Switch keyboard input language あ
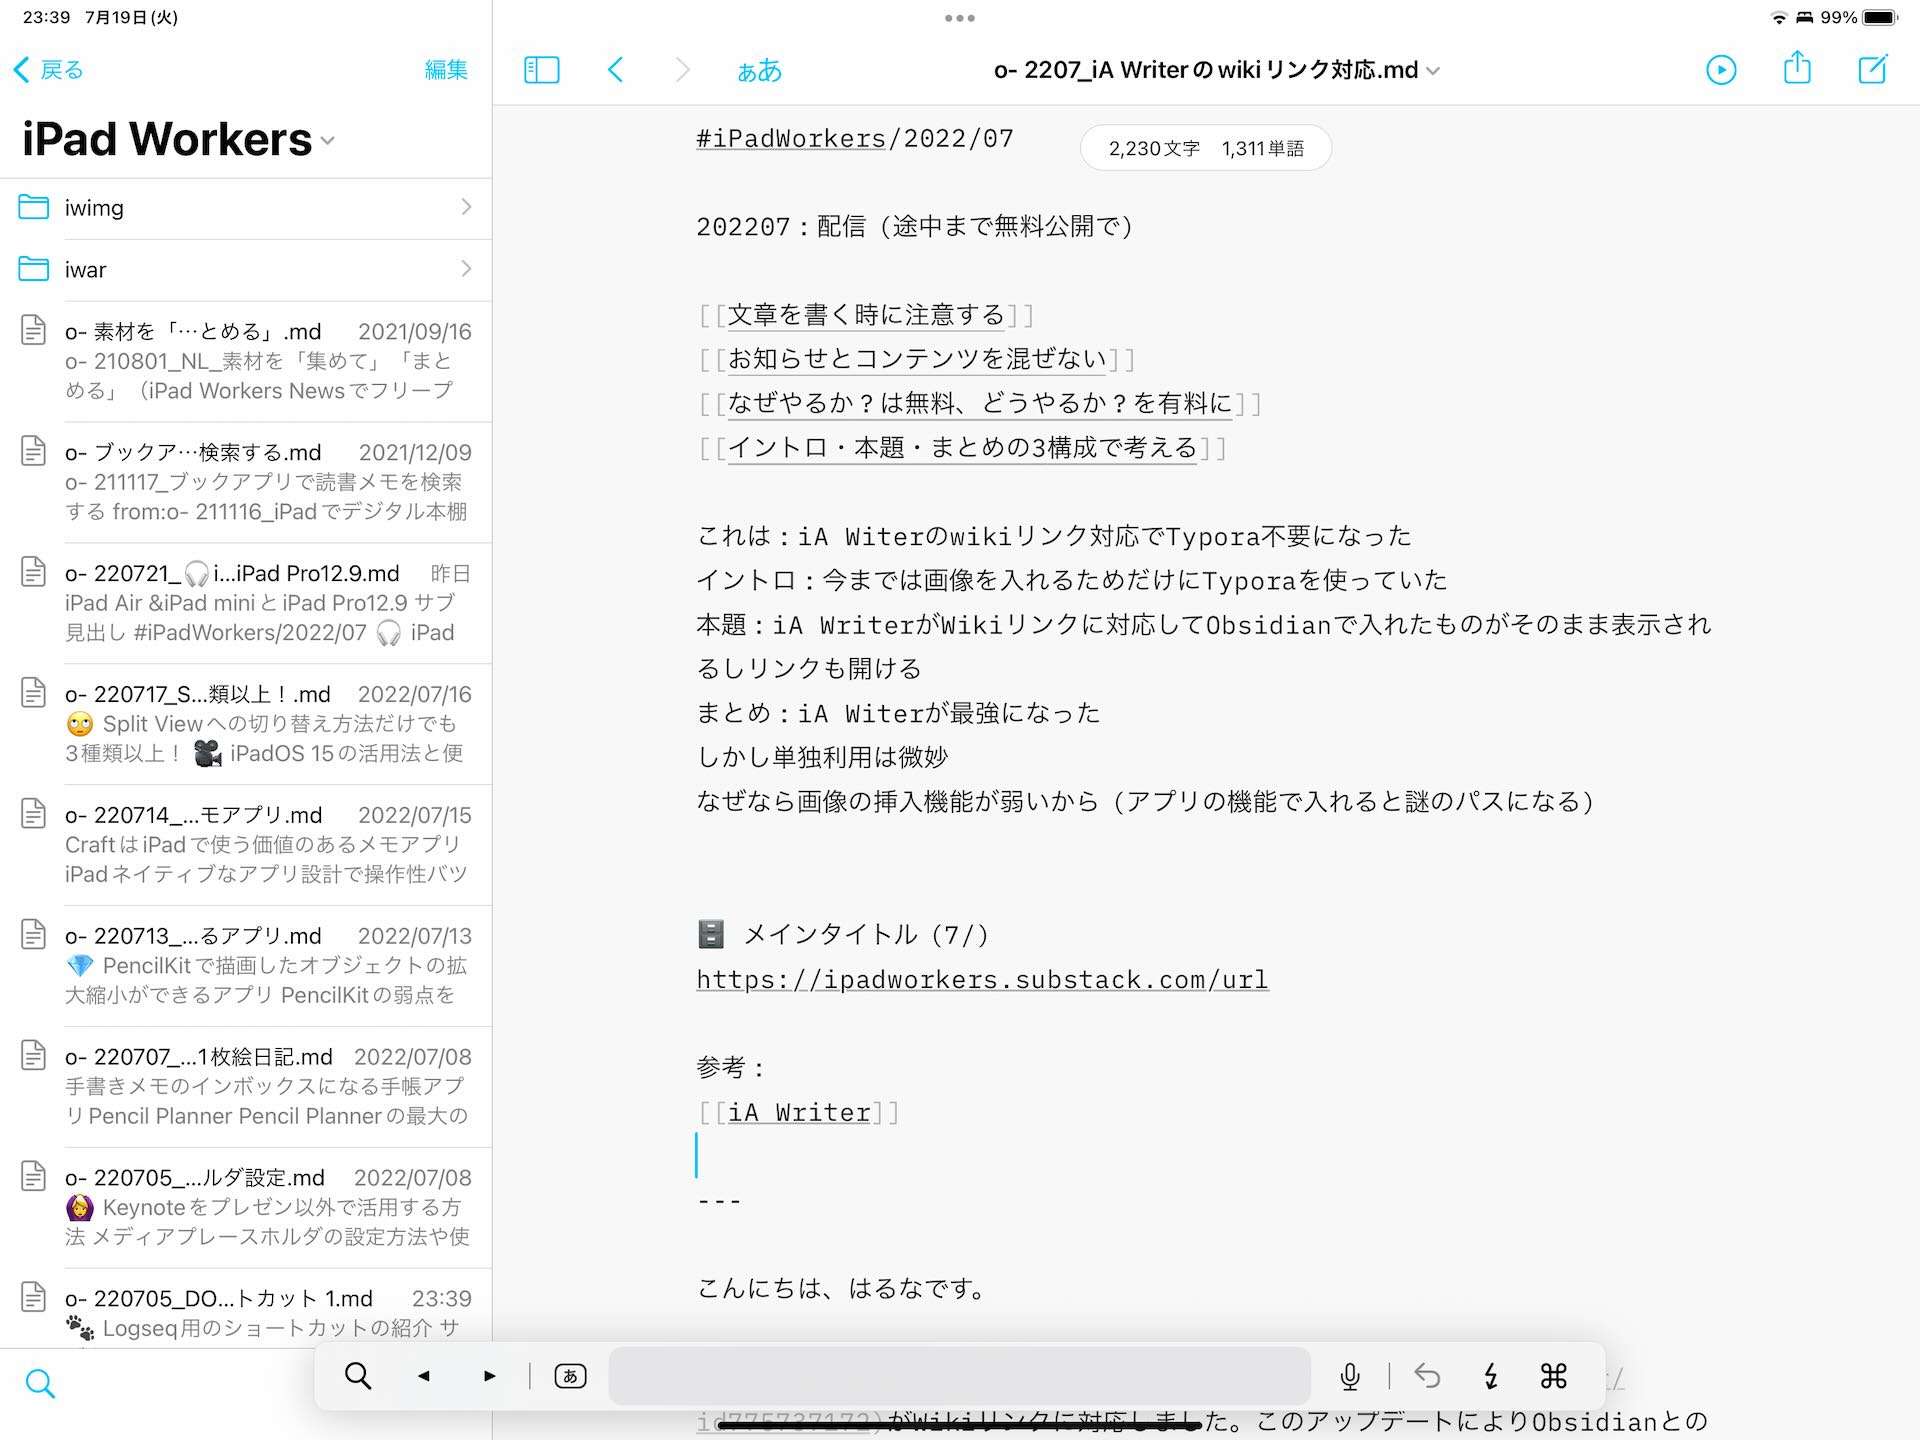The height and width of the screenshot is (1440, 1920). (x=570, y=1376)
